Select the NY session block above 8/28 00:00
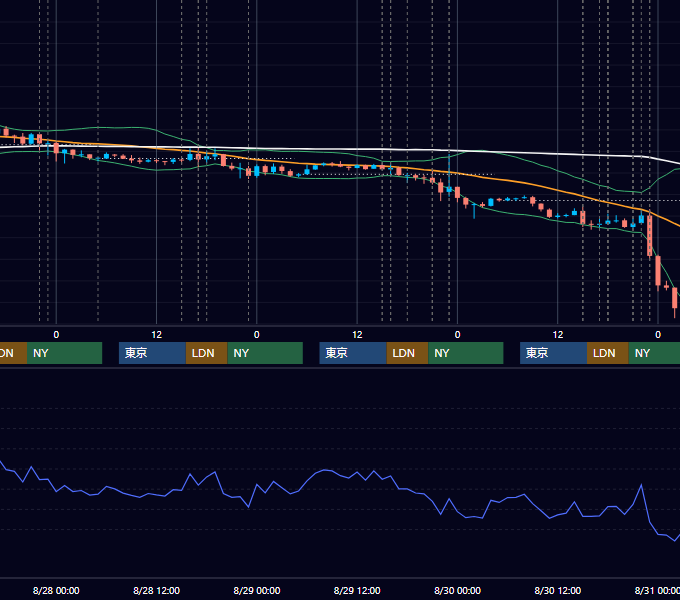Screen dimensions: 680x600 [x=64, y=353]
